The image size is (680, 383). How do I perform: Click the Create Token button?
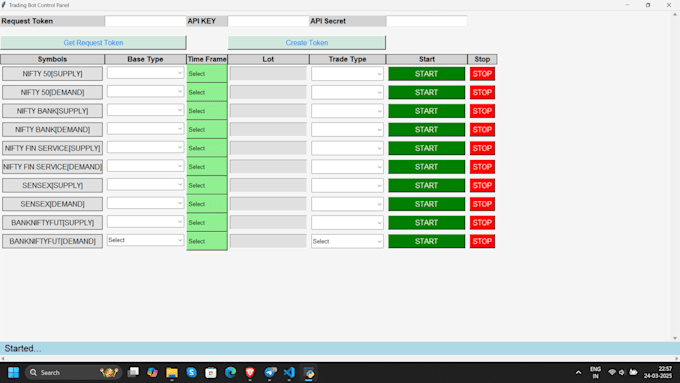307,43
